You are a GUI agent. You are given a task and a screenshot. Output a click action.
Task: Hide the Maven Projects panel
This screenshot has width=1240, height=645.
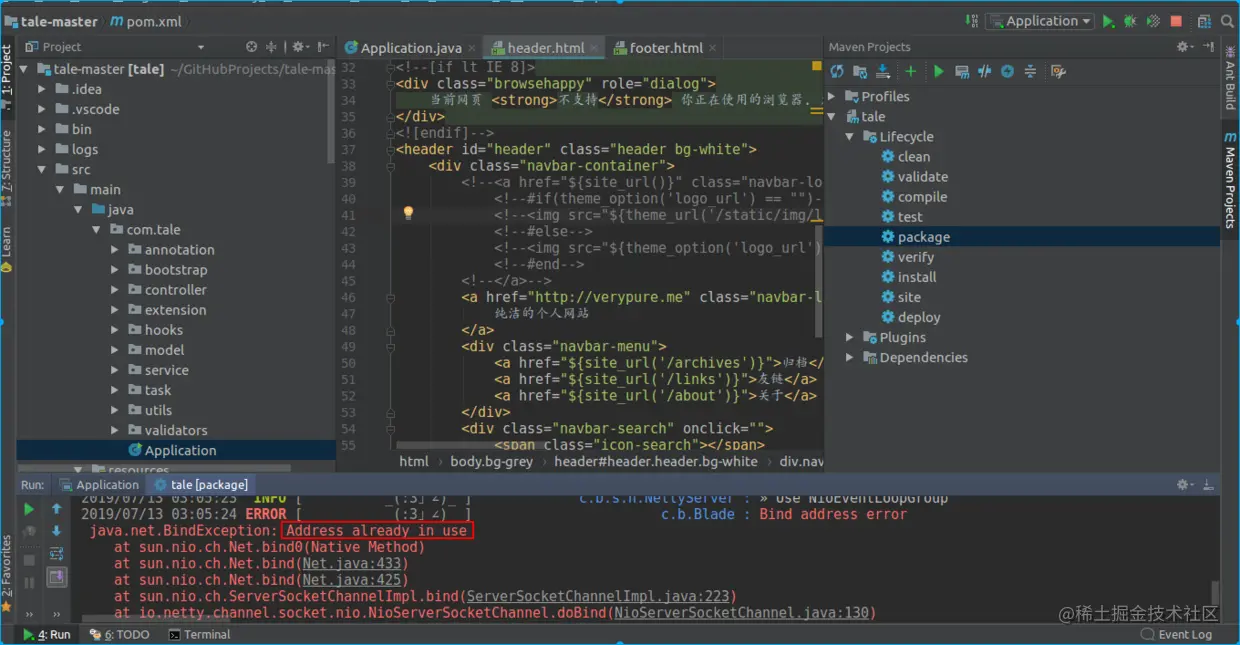[1209, 47]
